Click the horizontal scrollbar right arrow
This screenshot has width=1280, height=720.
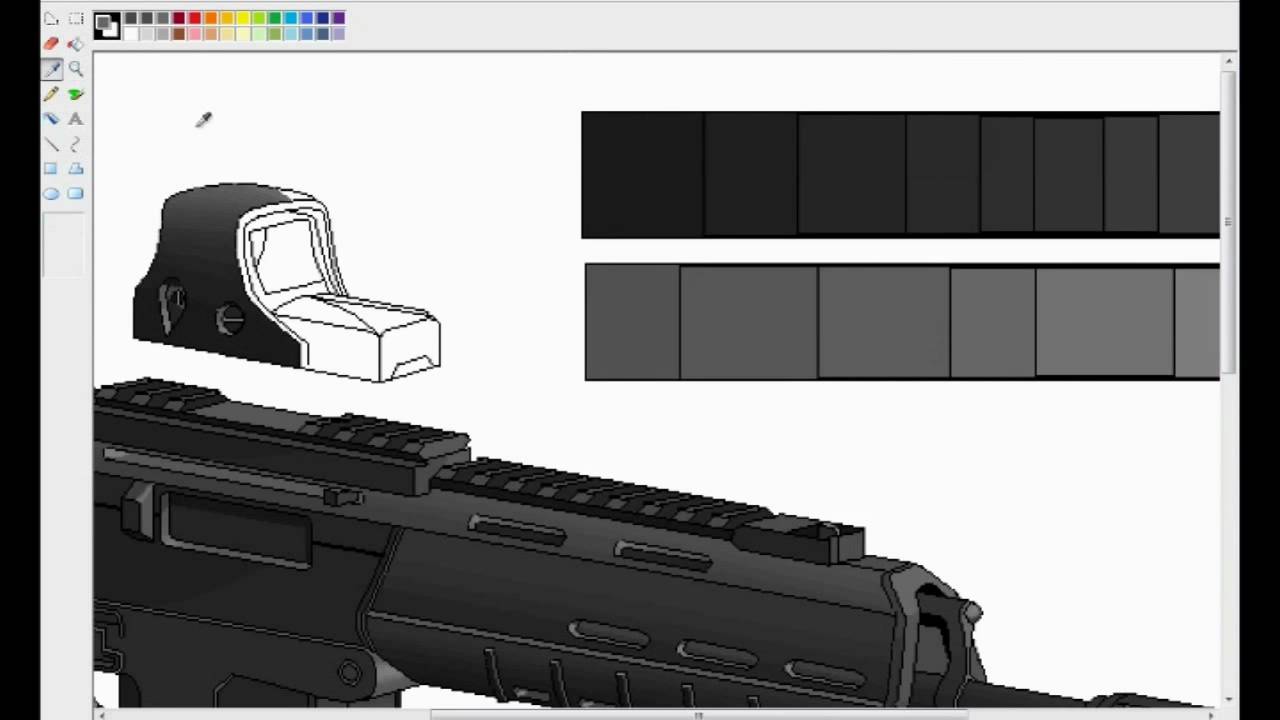point(1211,714)
